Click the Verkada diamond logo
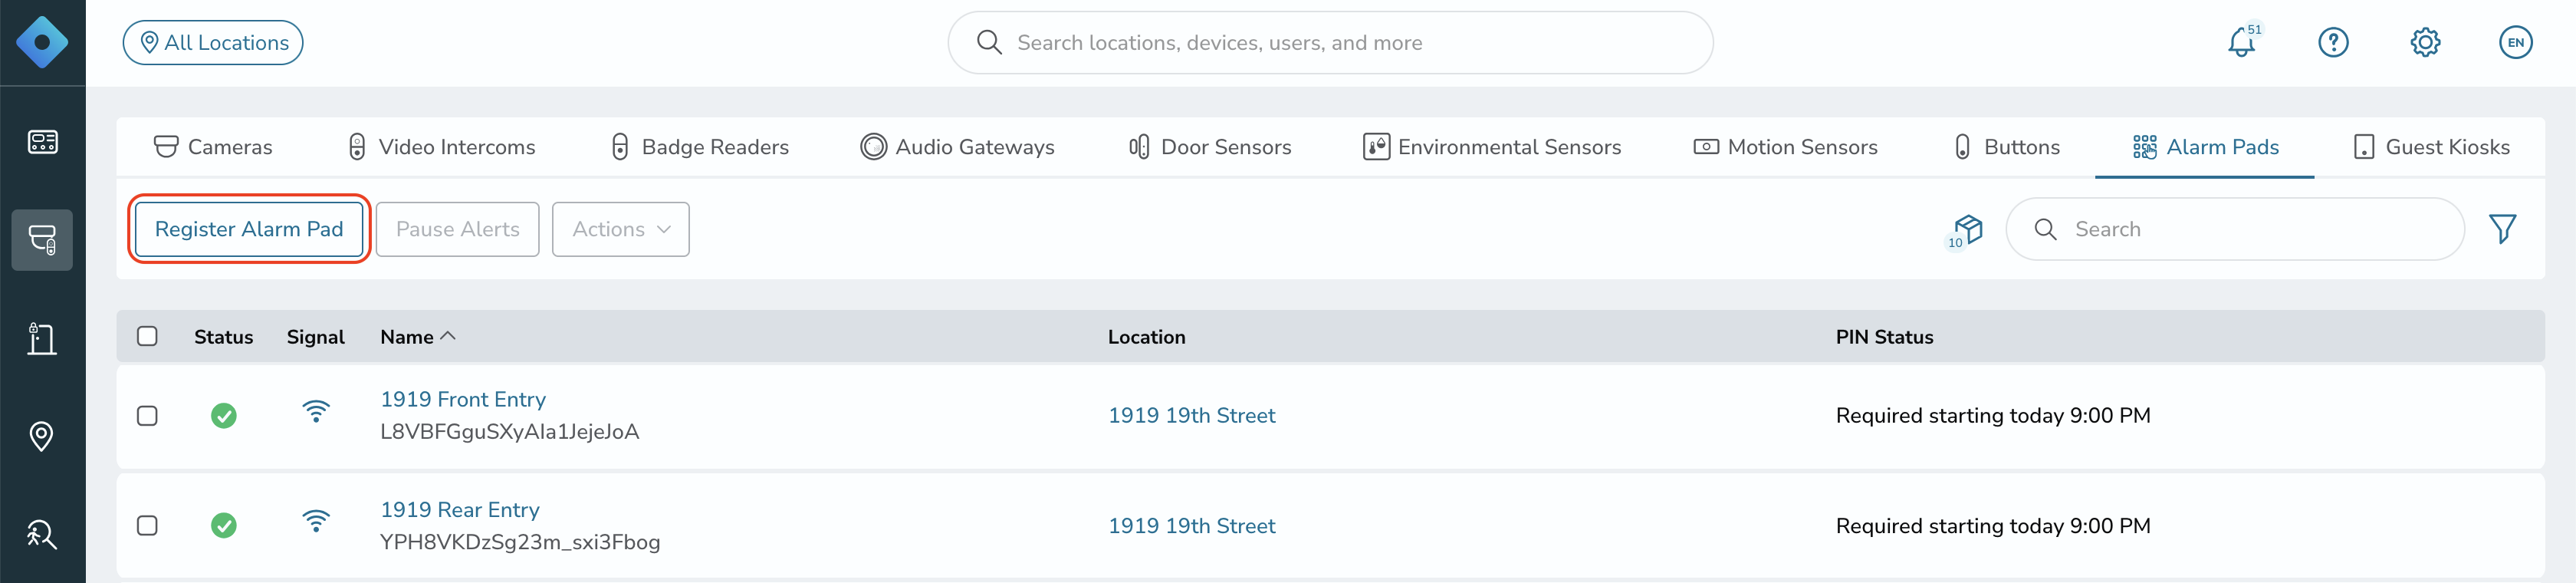The image size is (2576, 583). point(42,42)
